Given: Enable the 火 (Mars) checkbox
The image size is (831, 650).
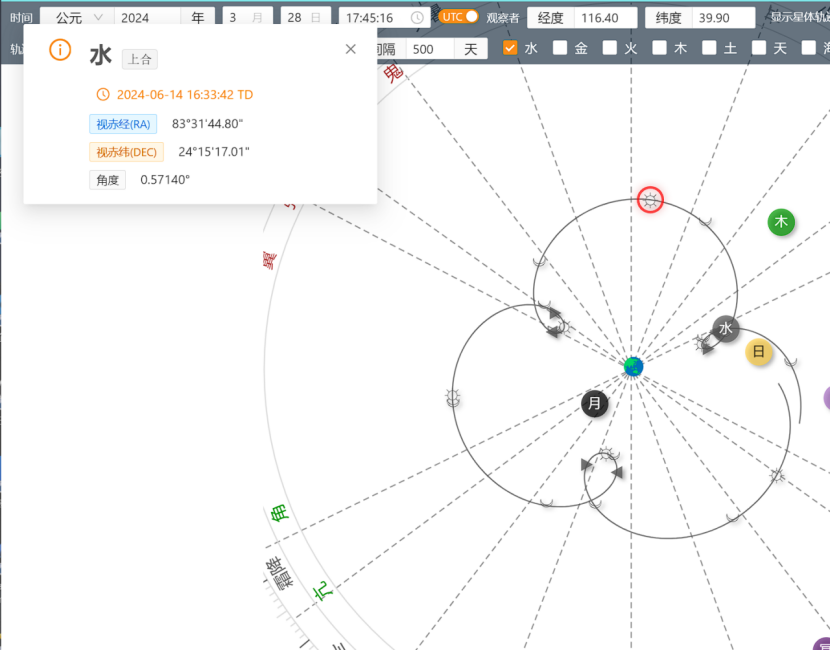Looking at the screenshot, I should coord(610,48).
